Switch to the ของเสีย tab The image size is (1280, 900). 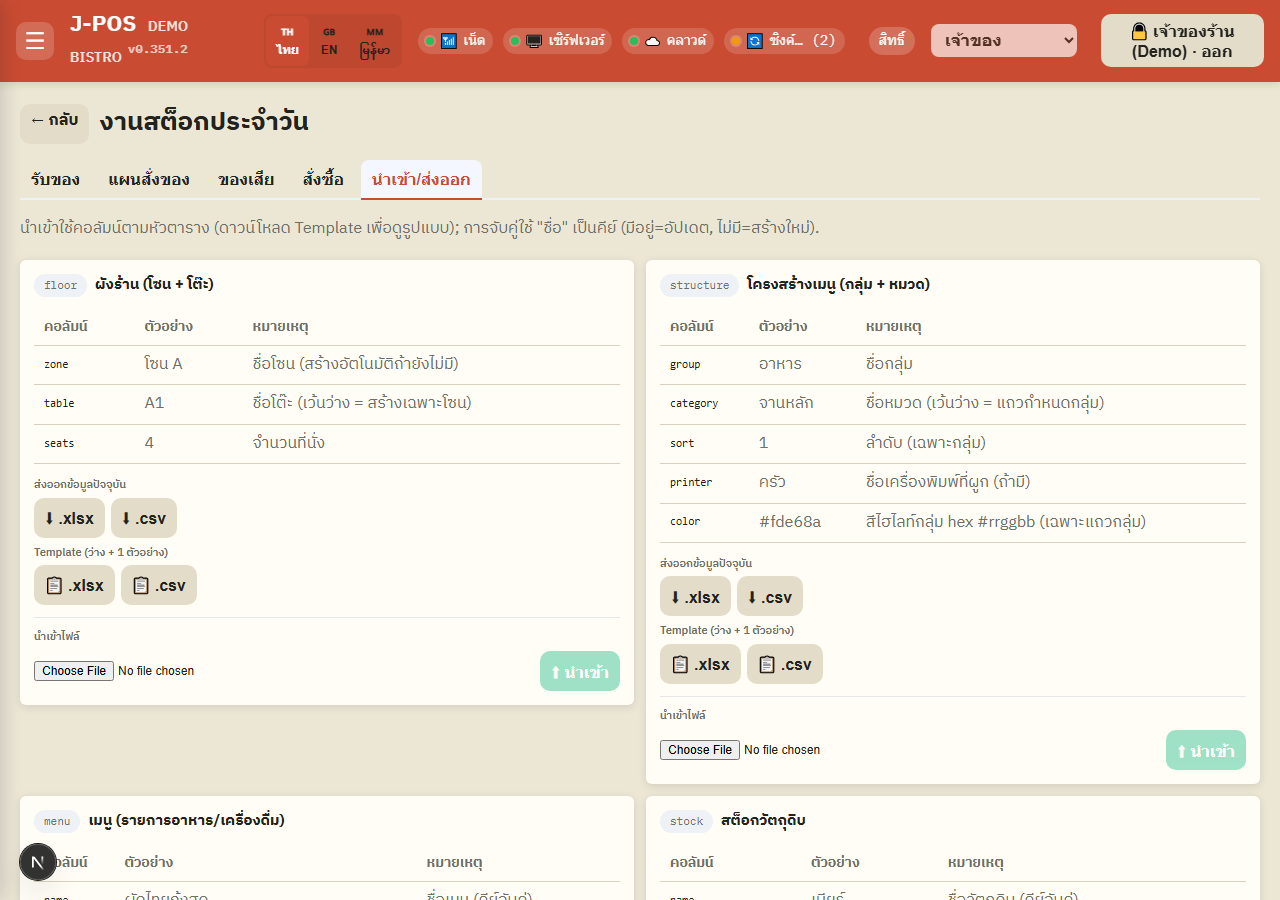tap(246, 180)
